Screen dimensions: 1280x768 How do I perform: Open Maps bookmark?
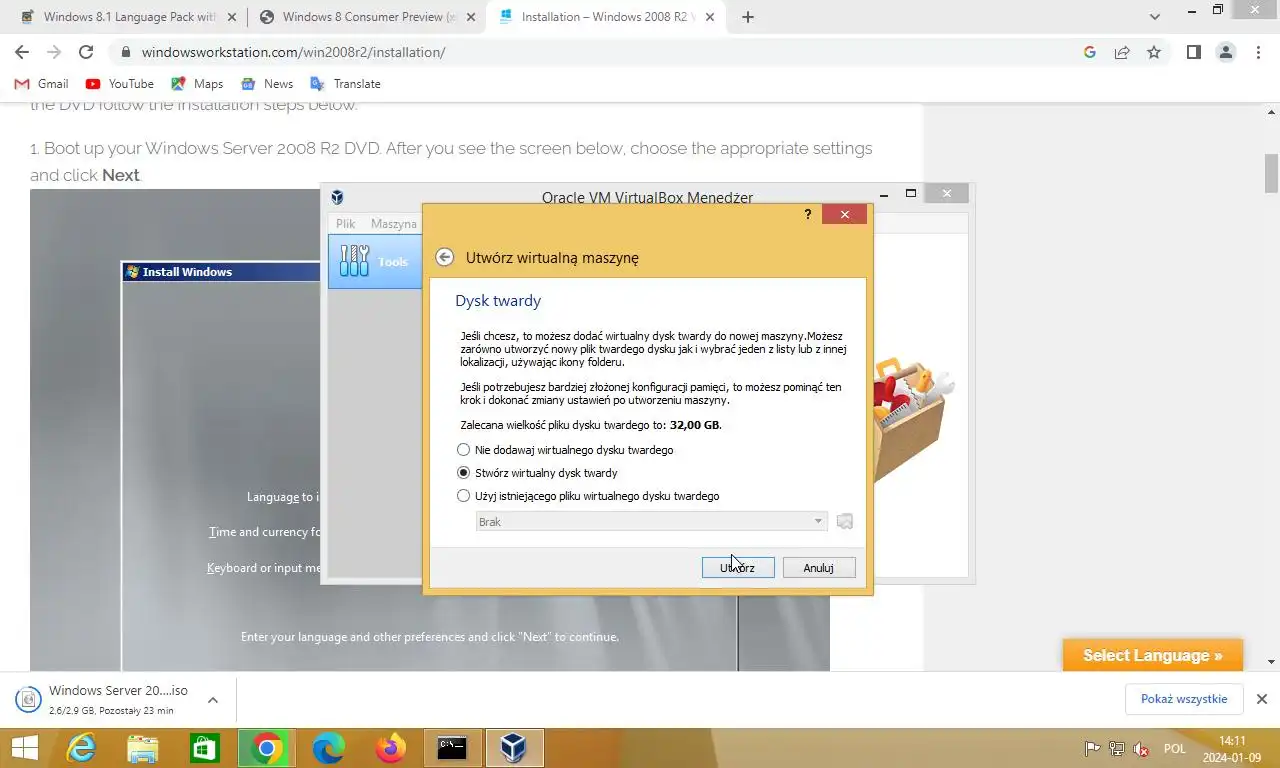(x=197, y=84)
